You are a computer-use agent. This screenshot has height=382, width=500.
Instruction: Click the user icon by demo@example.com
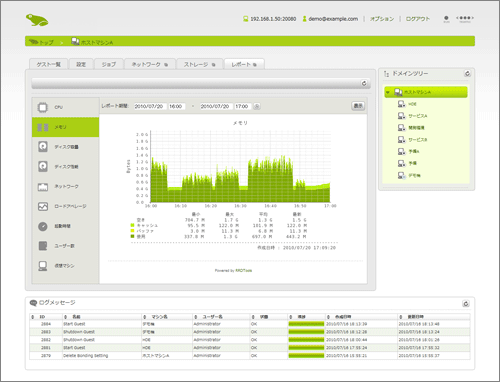click(x=304, y=19)
